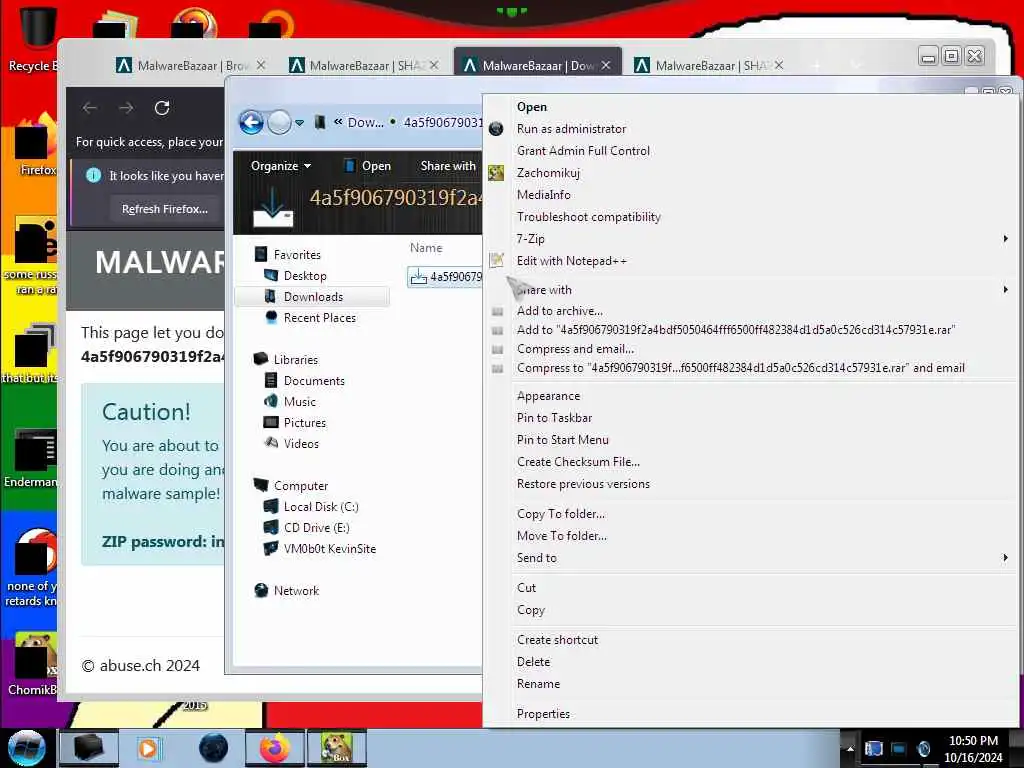Click the taskbar clock showing 10:50 PM
1024x768 pixels.
coord(972,749)
